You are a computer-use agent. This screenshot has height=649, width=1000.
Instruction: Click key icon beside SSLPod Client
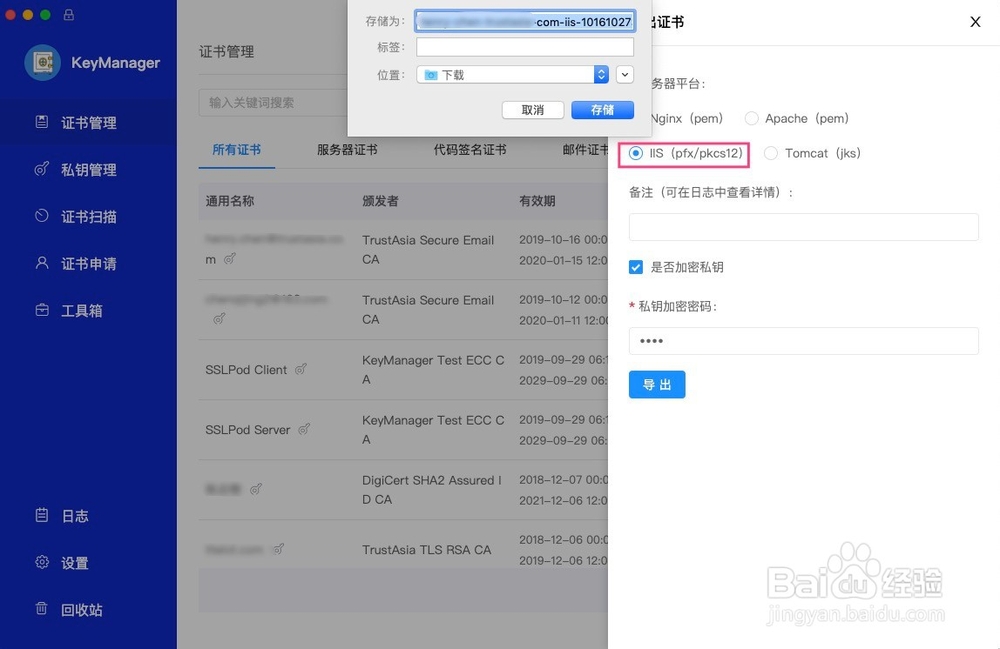click(x=301, y=369)
